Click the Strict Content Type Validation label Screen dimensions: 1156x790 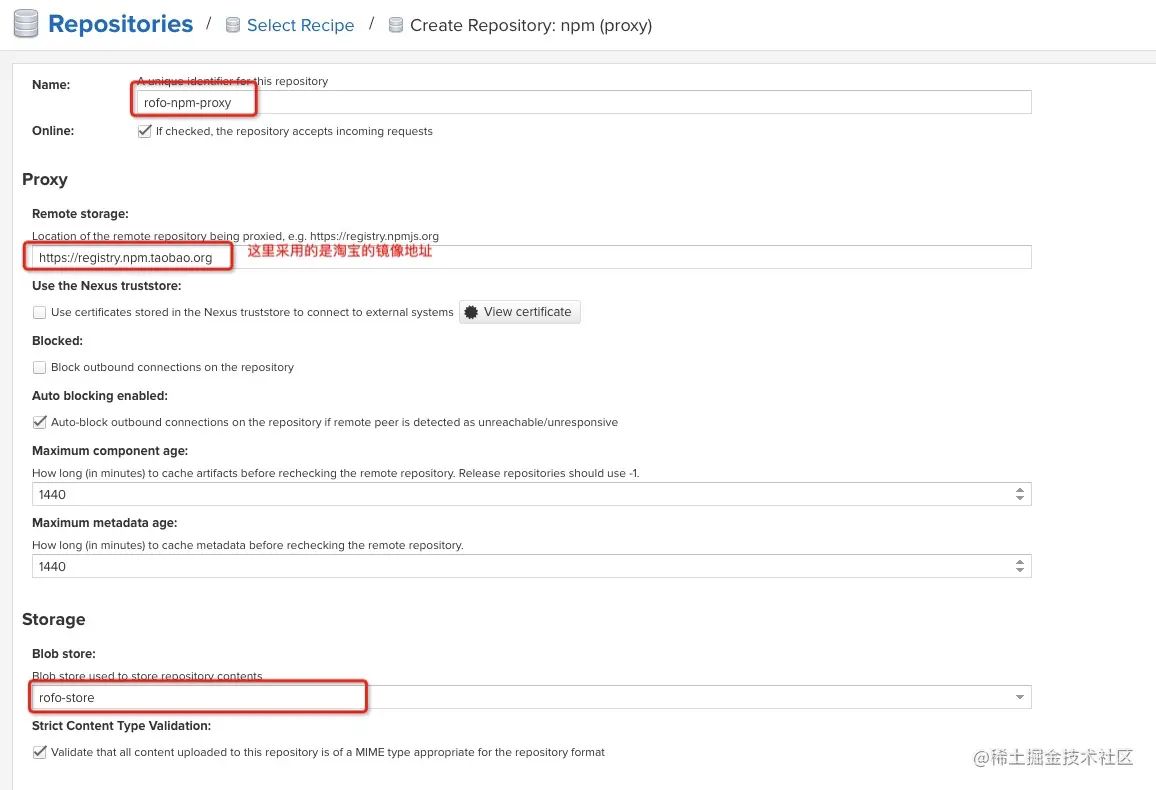[122, 726]
